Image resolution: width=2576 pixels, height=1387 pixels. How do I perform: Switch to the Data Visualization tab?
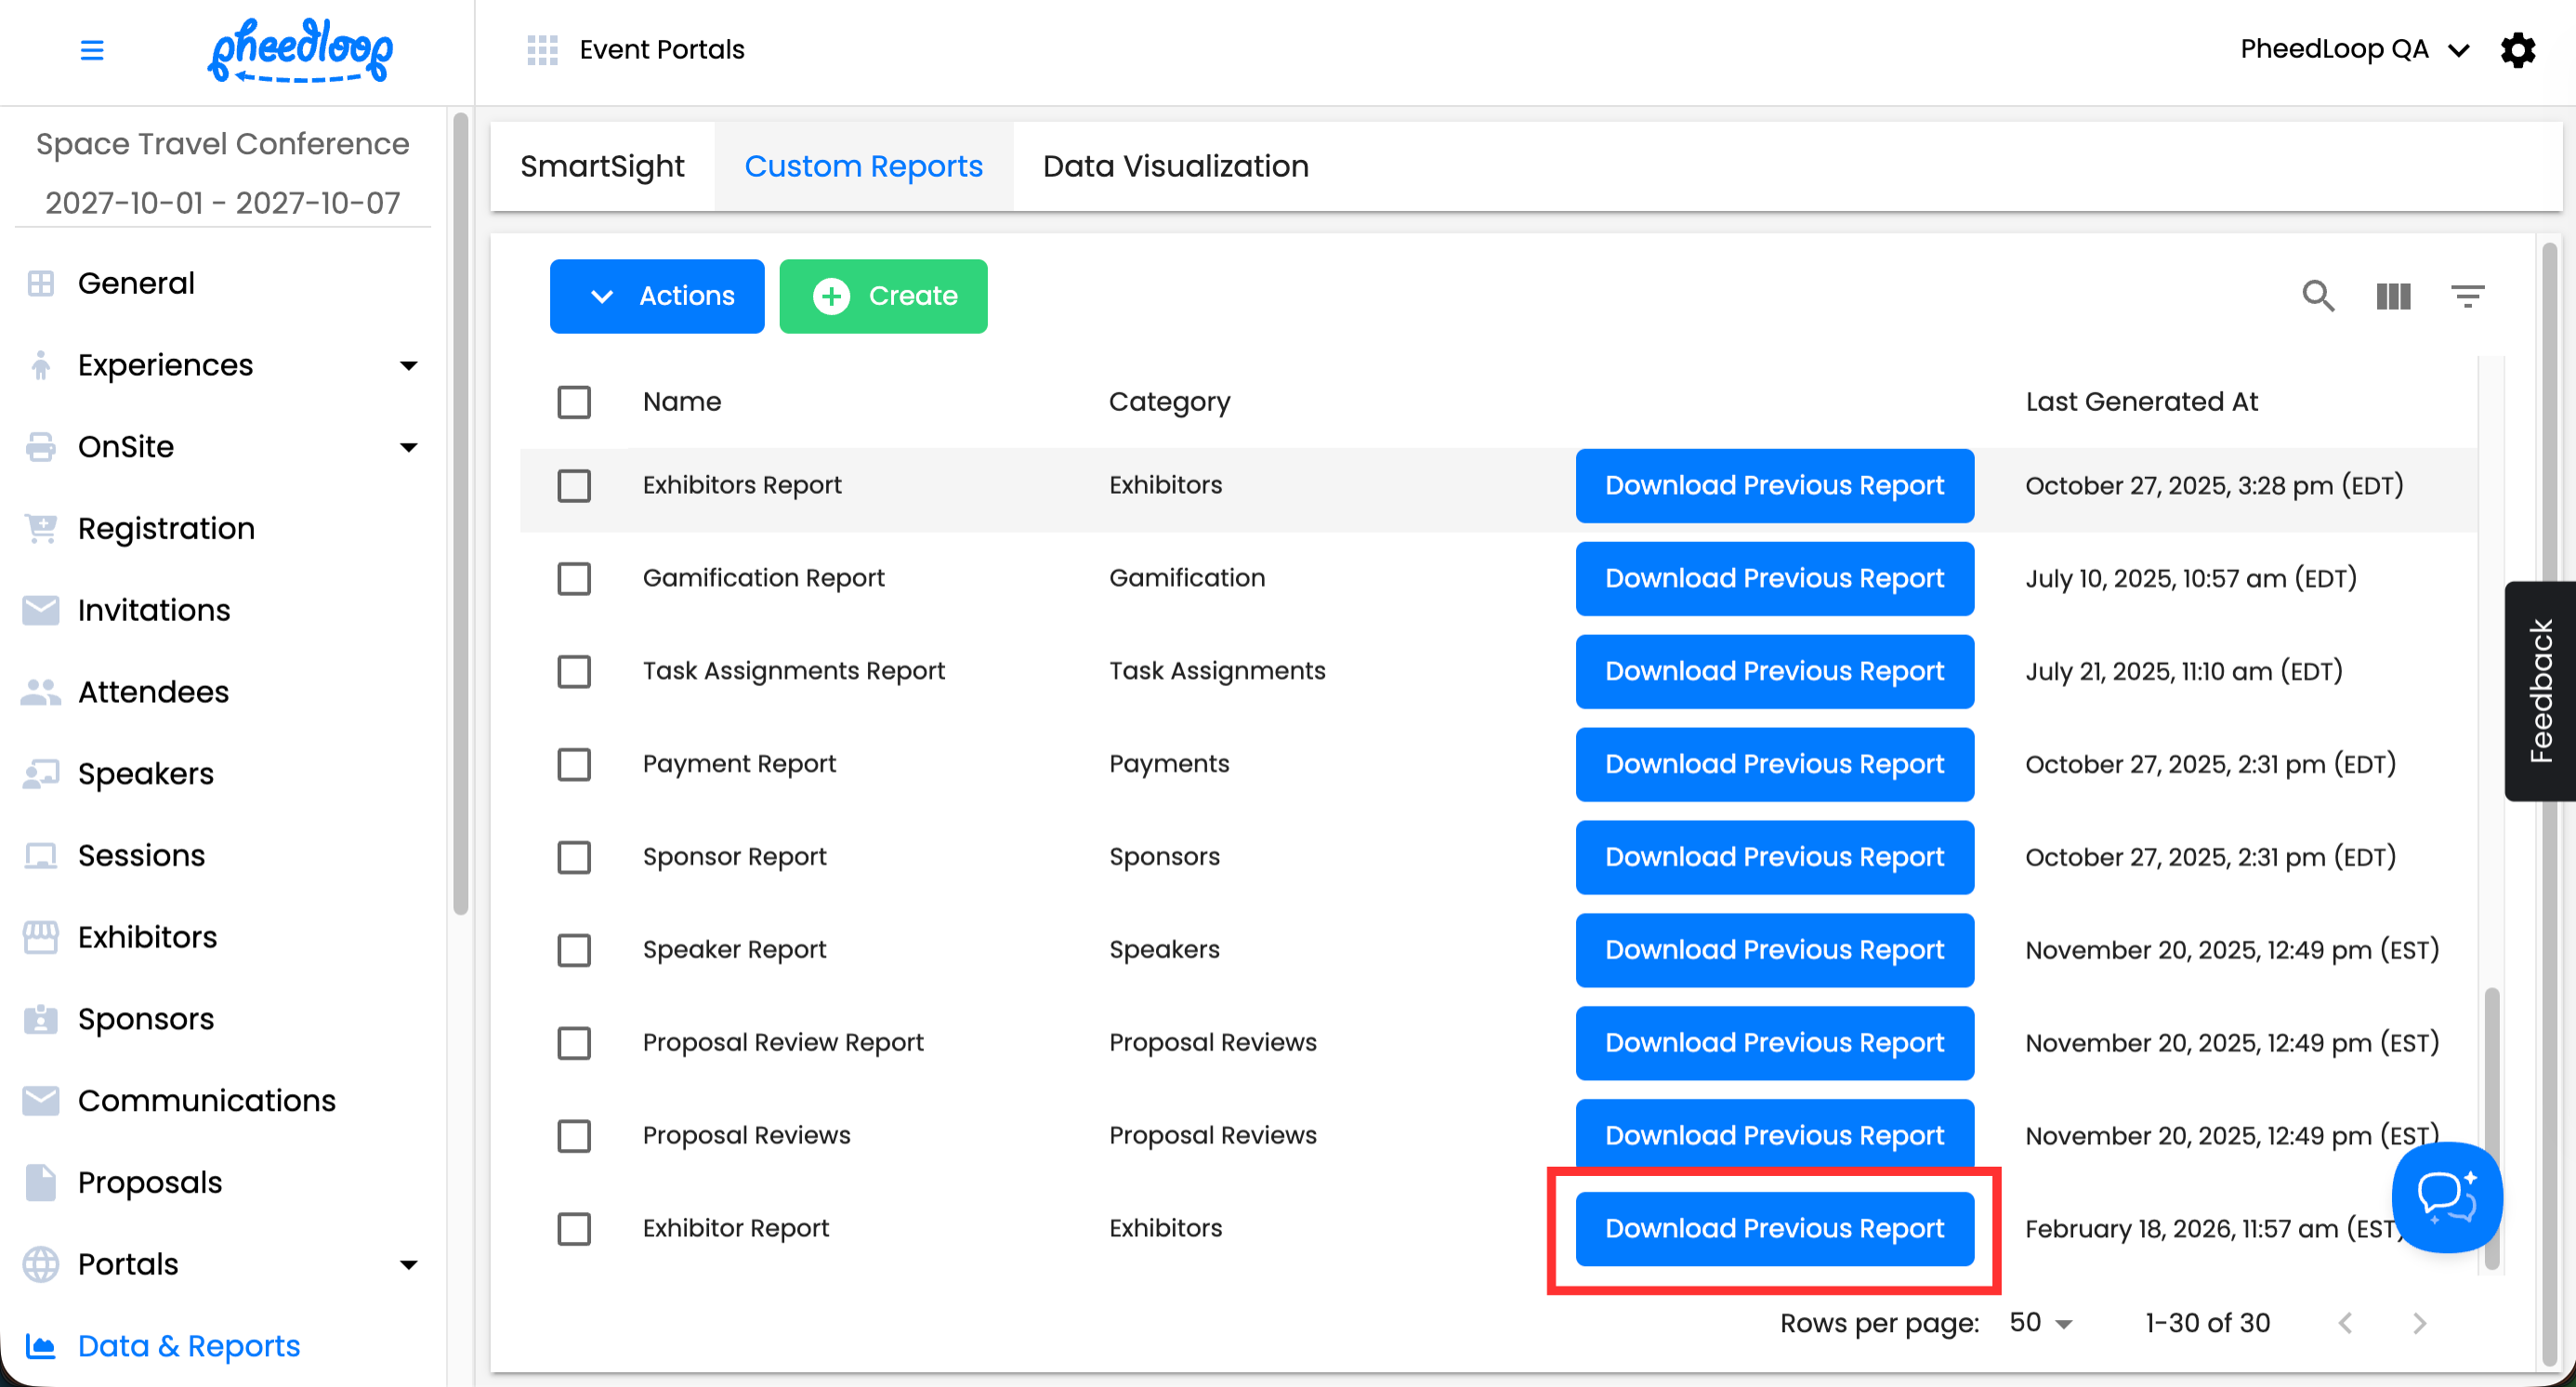pyautogui.click(x=1175, y=166)
